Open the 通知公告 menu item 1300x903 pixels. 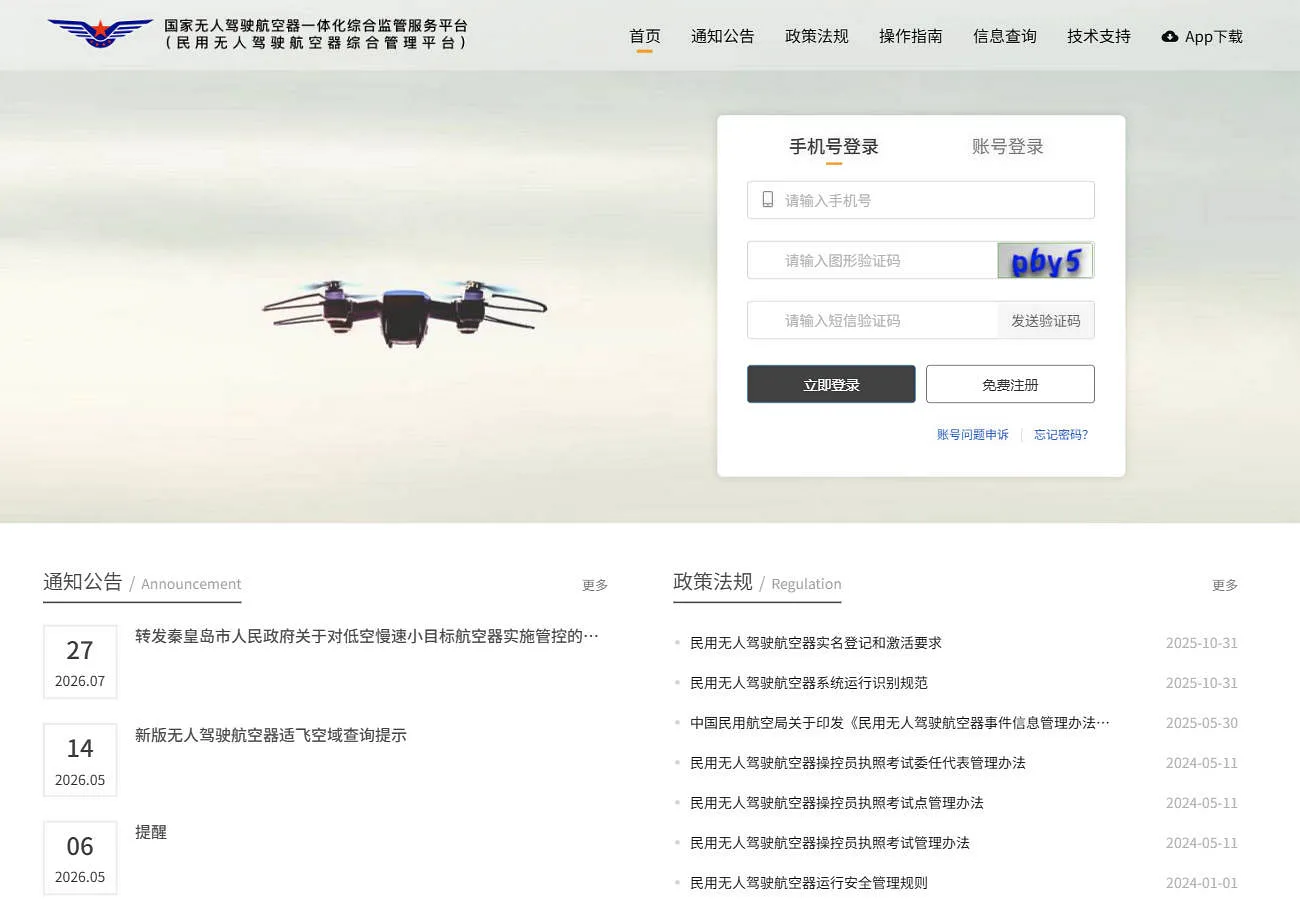tap(723, 36)
